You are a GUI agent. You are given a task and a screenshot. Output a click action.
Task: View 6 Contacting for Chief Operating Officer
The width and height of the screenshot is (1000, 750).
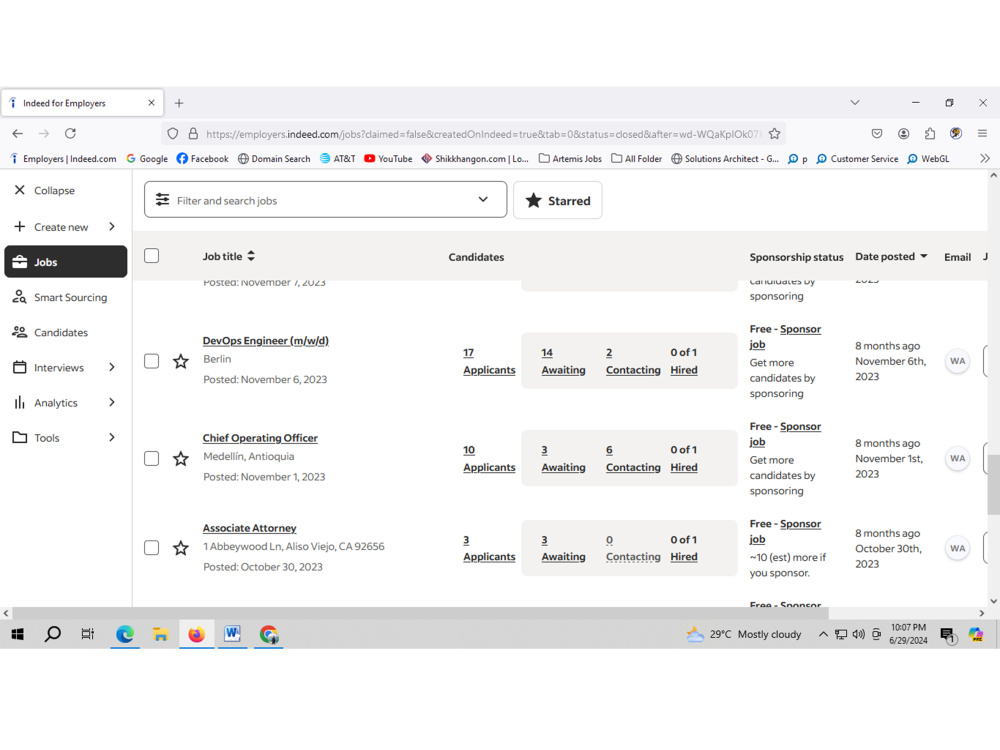coord(633,459)
